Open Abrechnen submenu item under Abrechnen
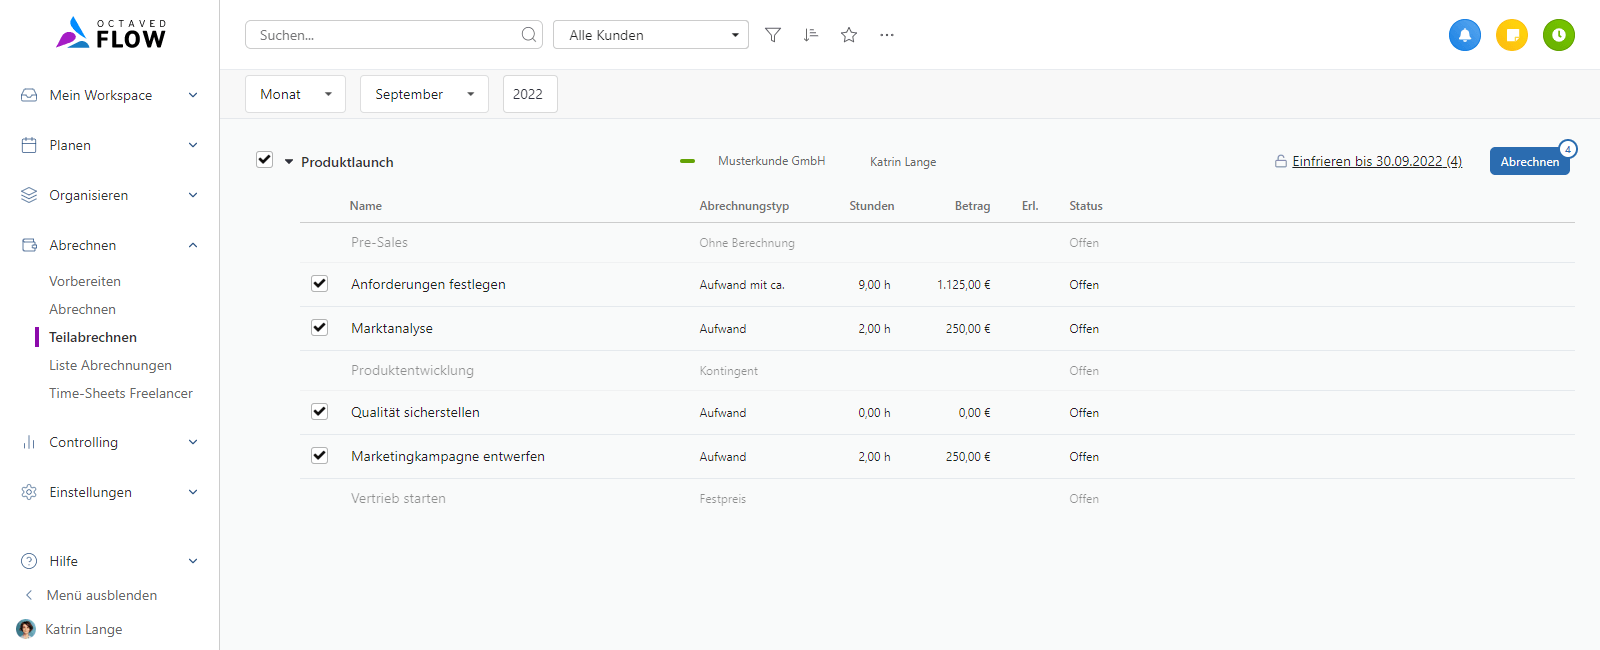Image resolution: width=1600 pixels, height=650 pixels. [x=82, y=309]
